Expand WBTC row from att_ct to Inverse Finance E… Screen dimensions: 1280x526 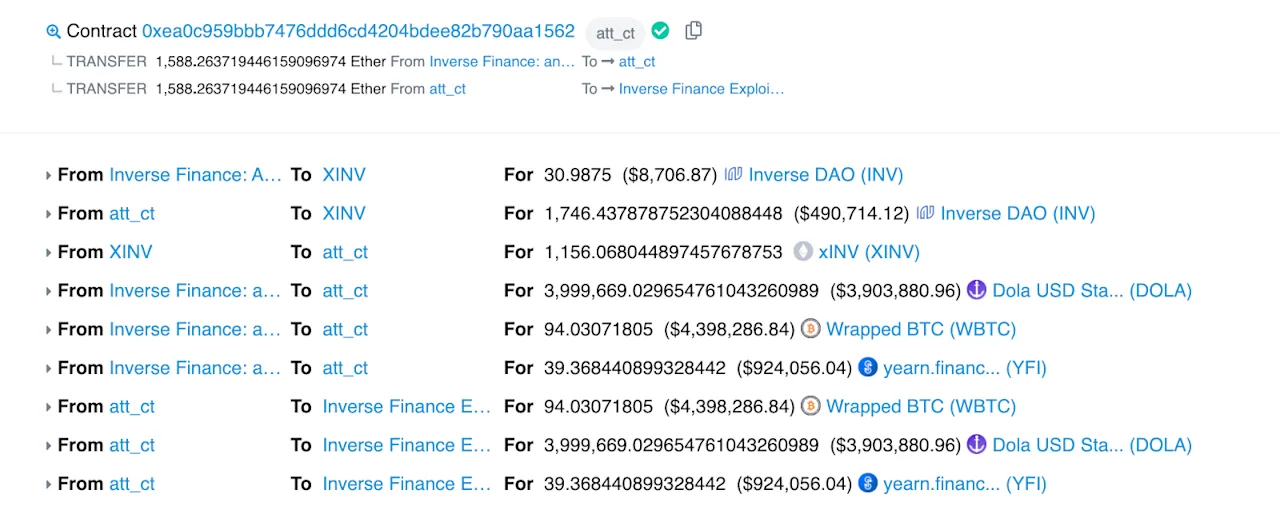[x=49, y=407]
